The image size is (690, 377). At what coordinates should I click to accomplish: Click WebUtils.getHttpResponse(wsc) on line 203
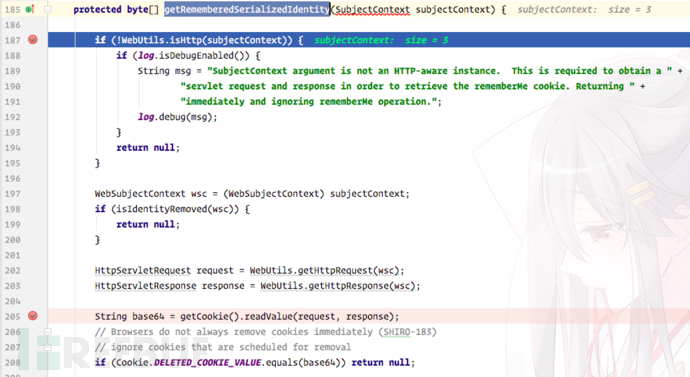coord(338,286)
